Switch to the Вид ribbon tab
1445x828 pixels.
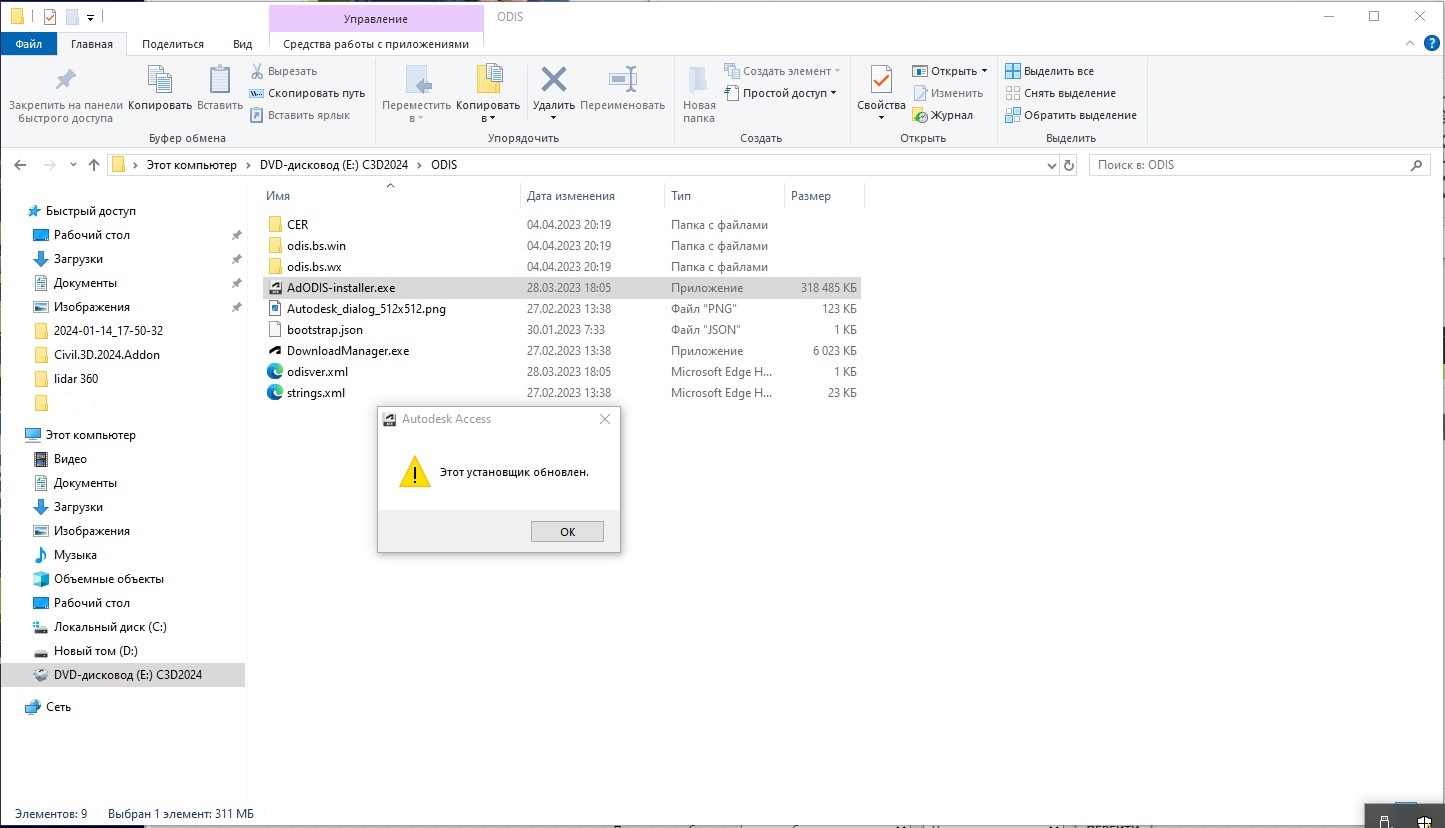coord(242,44)
